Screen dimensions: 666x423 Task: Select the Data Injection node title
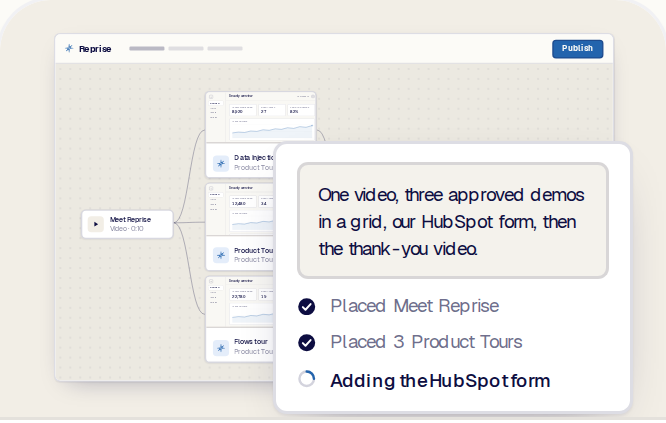(x=254, y=158)
